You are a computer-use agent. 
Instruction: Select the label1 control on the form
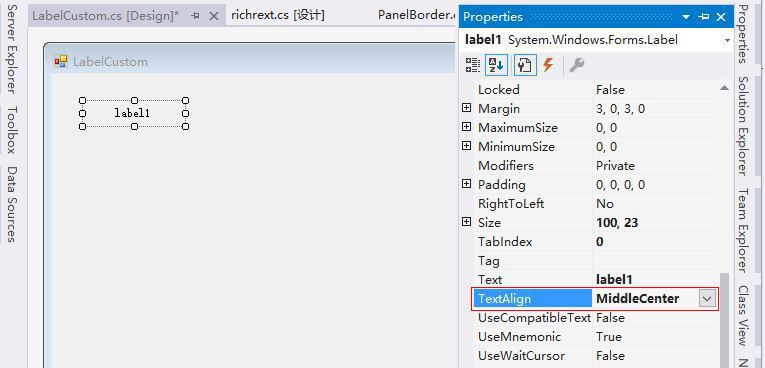pyautogui.click(x=134, y=113)
